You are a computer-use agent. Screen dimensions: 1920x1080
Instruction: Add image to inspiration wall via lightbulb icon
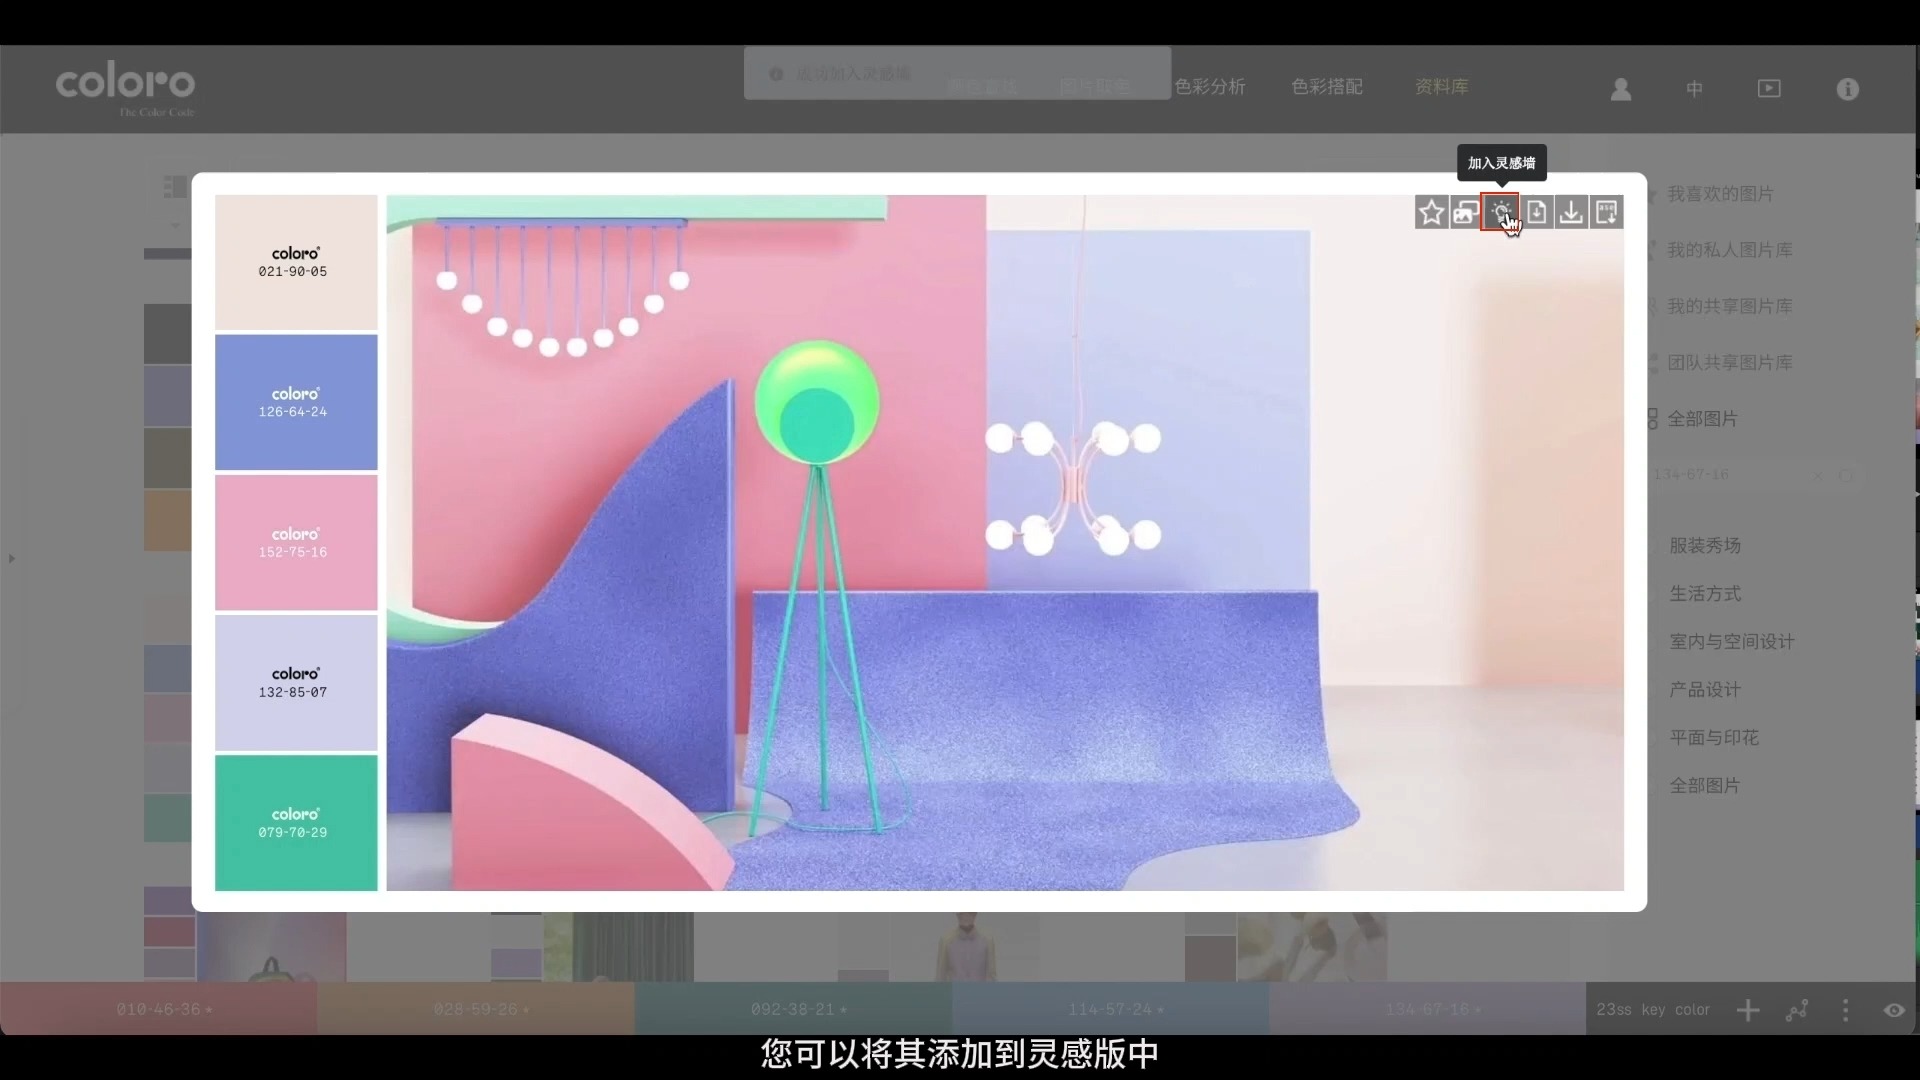1501,211
